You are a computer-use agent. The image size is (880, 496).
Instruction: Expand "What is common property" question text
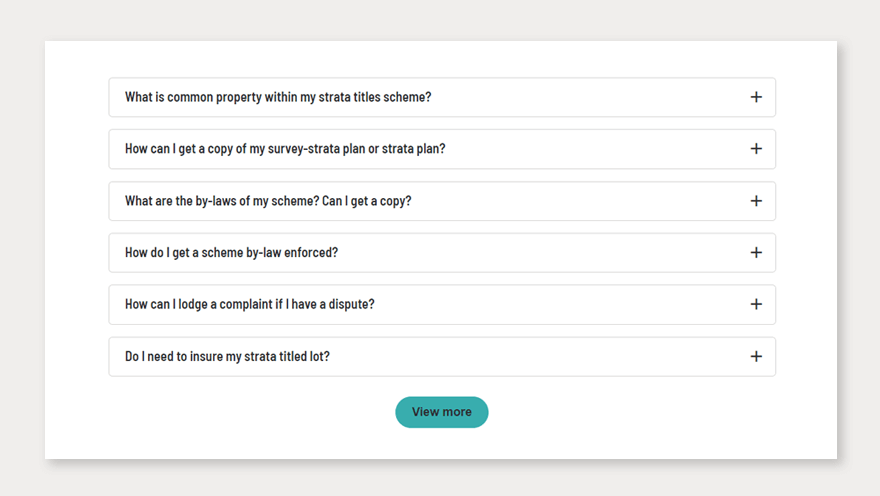click(x=278, y=97)
